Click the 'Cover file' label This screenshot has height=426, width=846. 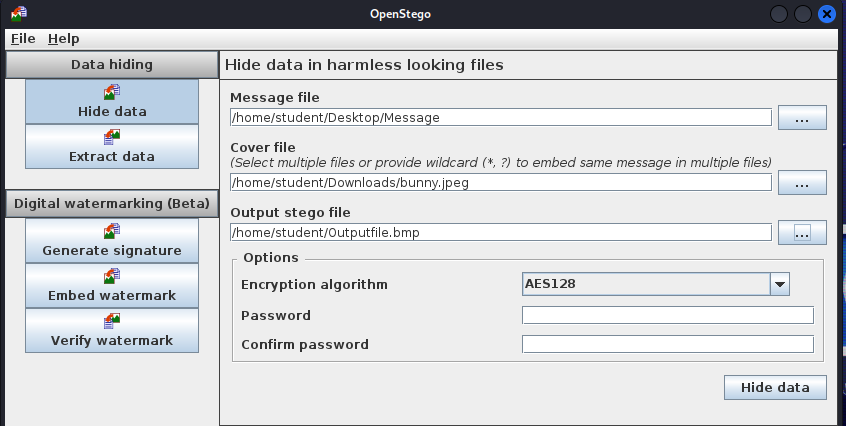tap(263, 147)
